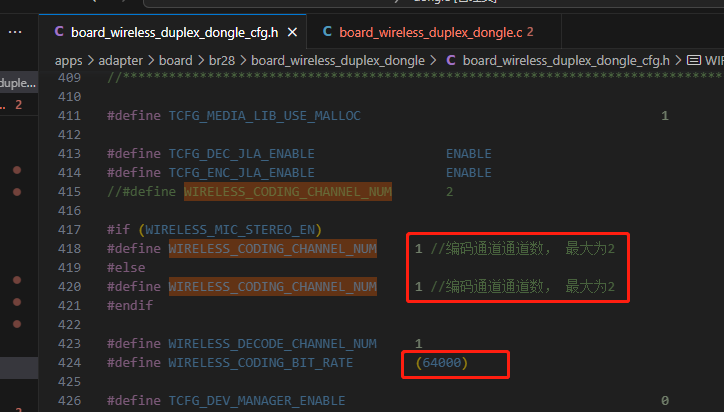Click the symbol icon at breadcrumb end
The height and width of the screenshot is (412, 724).
(x=694, y=60)
